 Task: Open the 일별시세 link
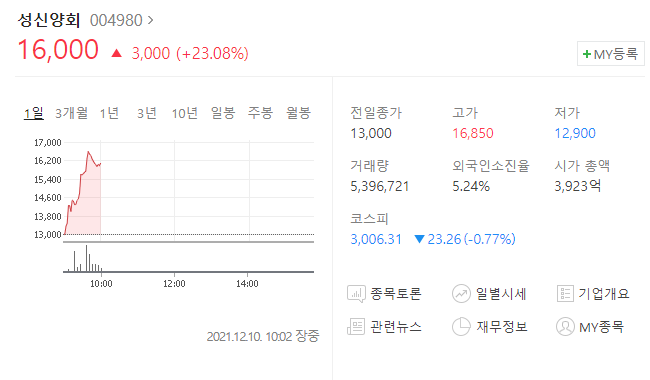click(x=501, y=294)
